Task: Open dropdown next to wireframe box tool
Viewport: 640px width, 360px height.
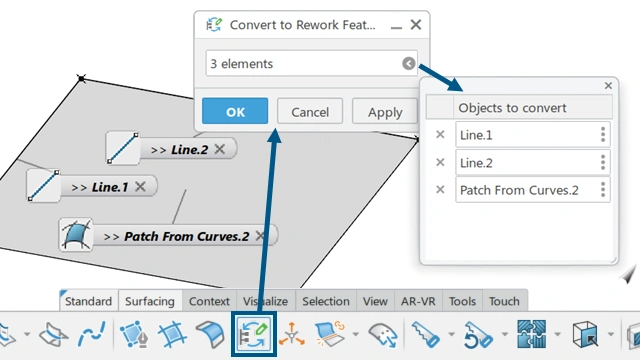Action: tap(611, 334)
